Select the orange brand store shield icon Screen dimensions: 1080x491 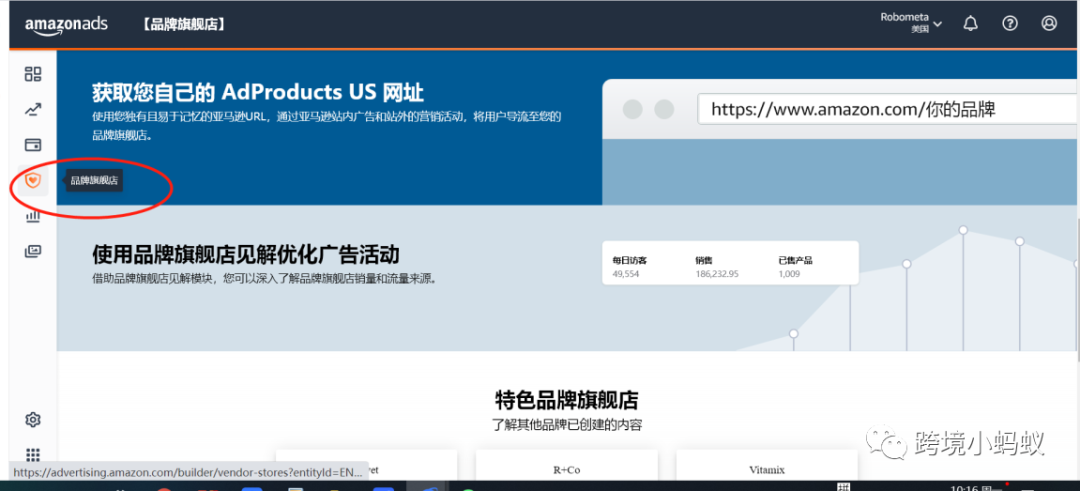[33, 180]
